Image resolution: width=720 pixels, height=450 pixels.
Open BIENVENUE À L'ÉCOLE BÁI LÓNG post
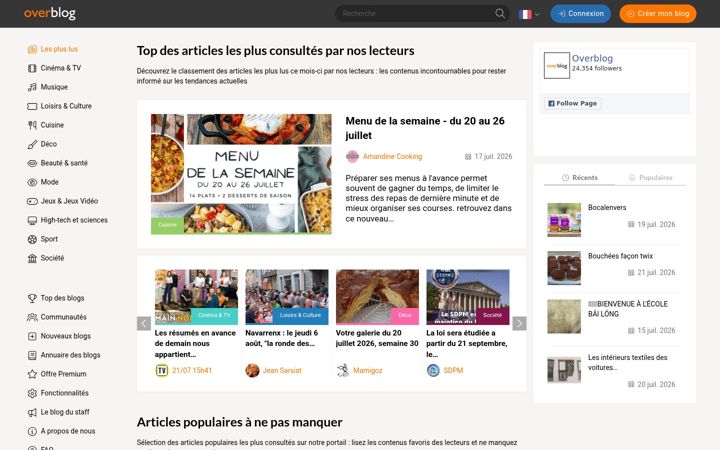628,309
